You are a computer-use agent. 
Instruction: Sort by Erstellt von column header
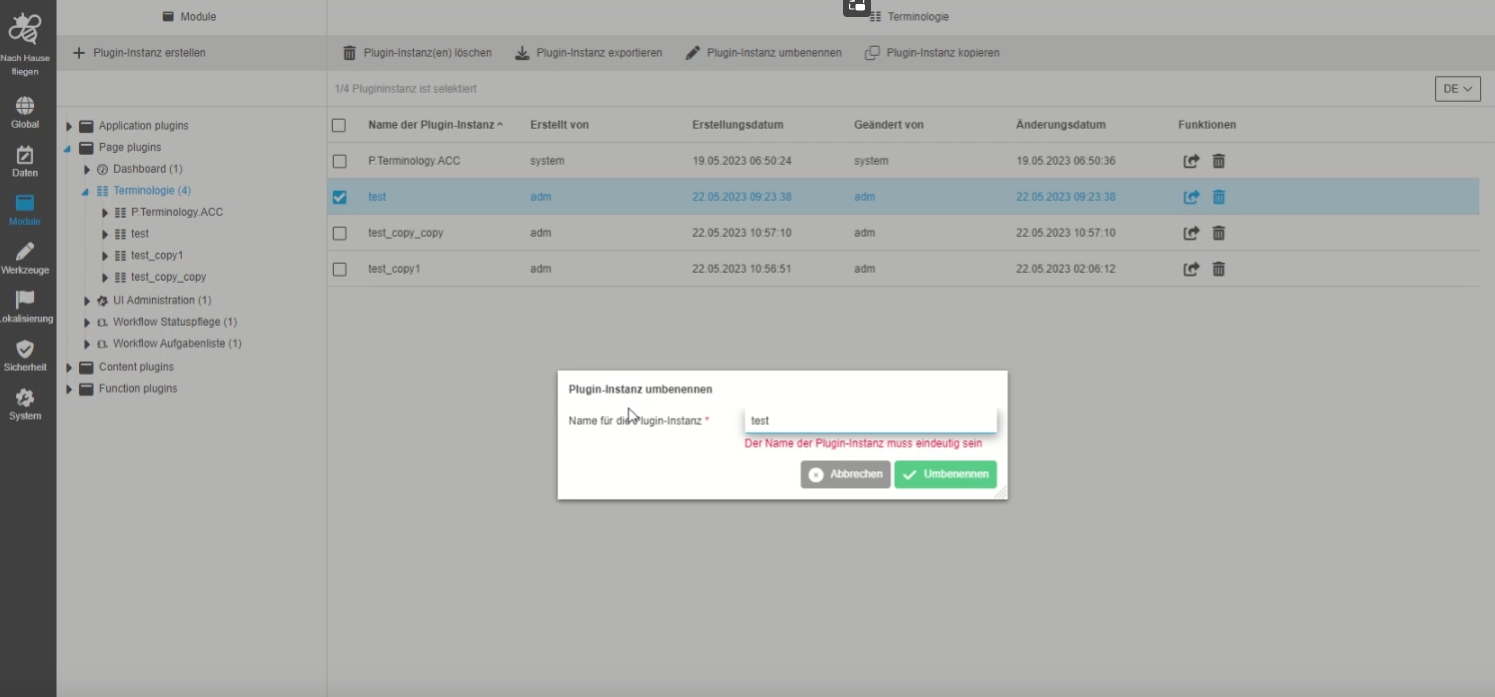coord(559,125)
